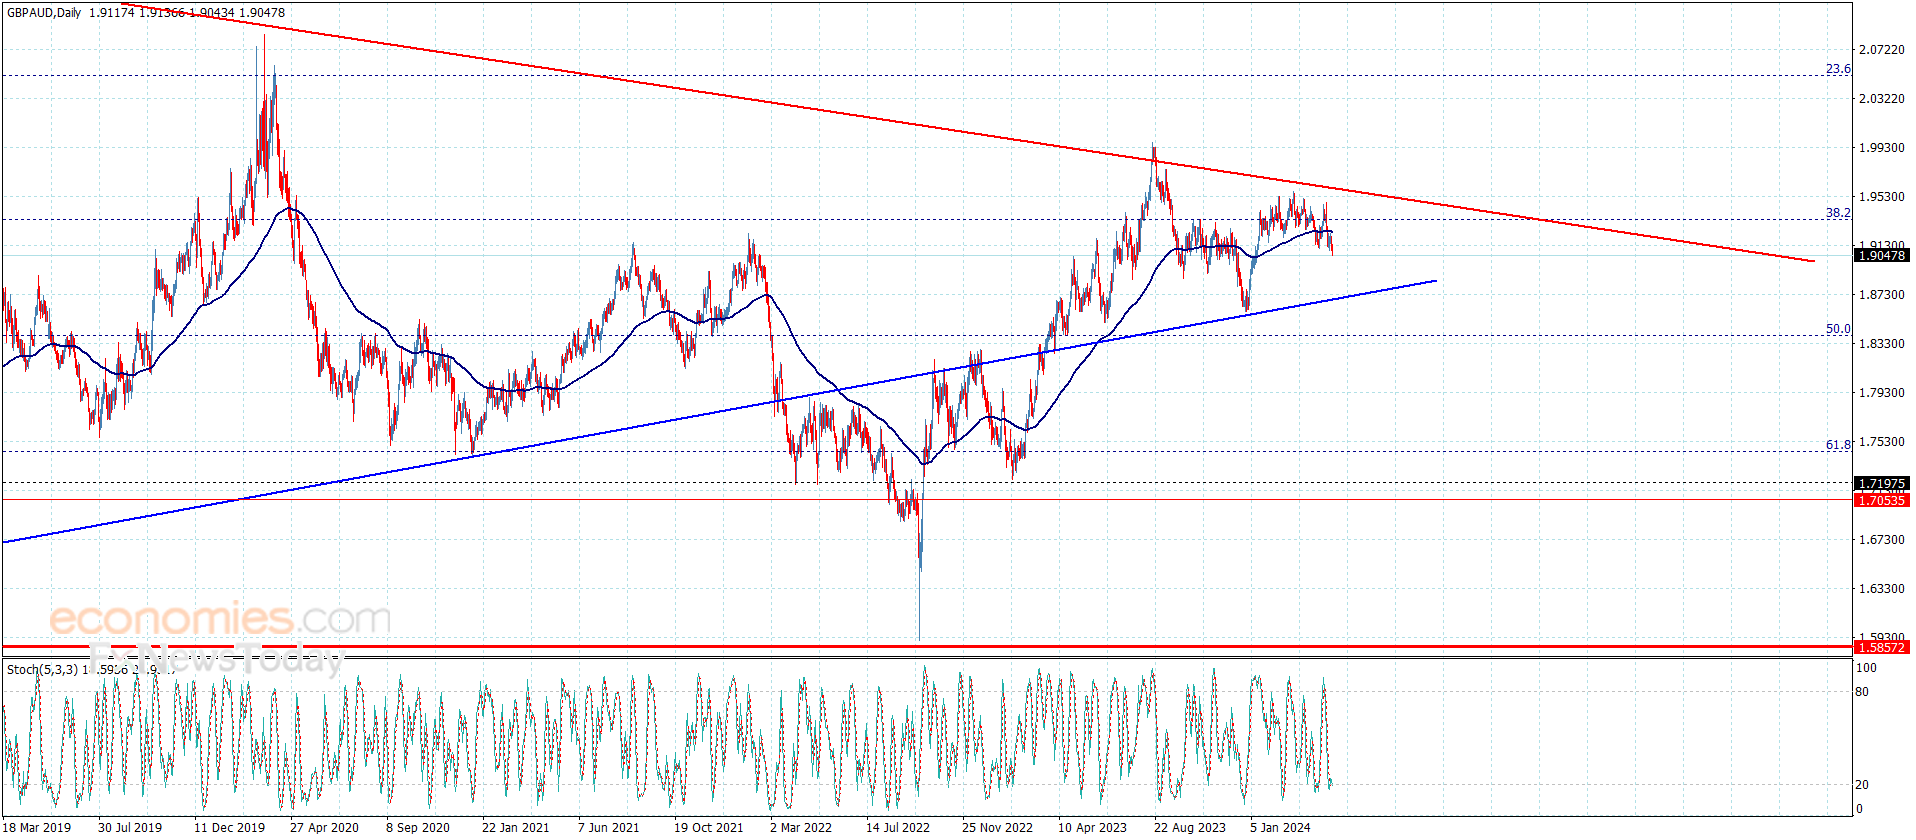Click the 61.8 Fibonacci level label
Screen dimensions: 1916x840
point(1838,445)
